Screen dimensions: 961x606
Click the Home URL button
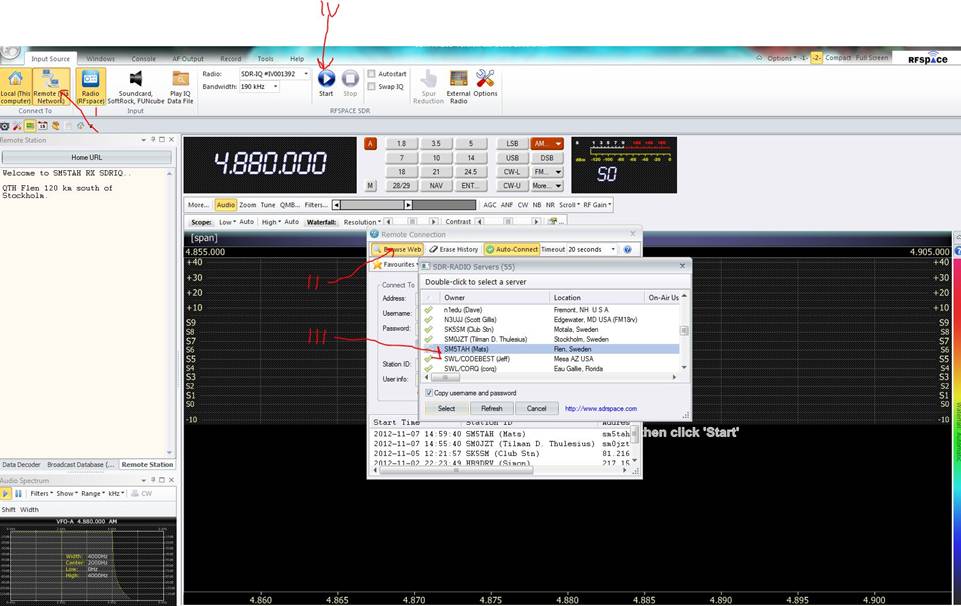(86, 157)
